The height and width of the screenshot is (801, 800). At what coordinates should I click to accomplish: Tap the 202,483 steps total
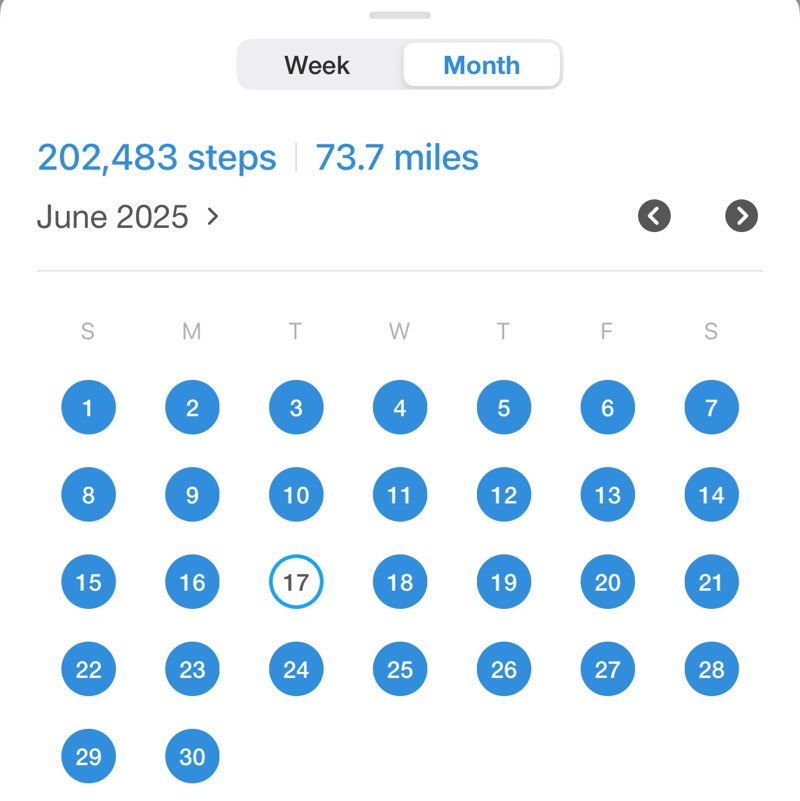(156, 158)
